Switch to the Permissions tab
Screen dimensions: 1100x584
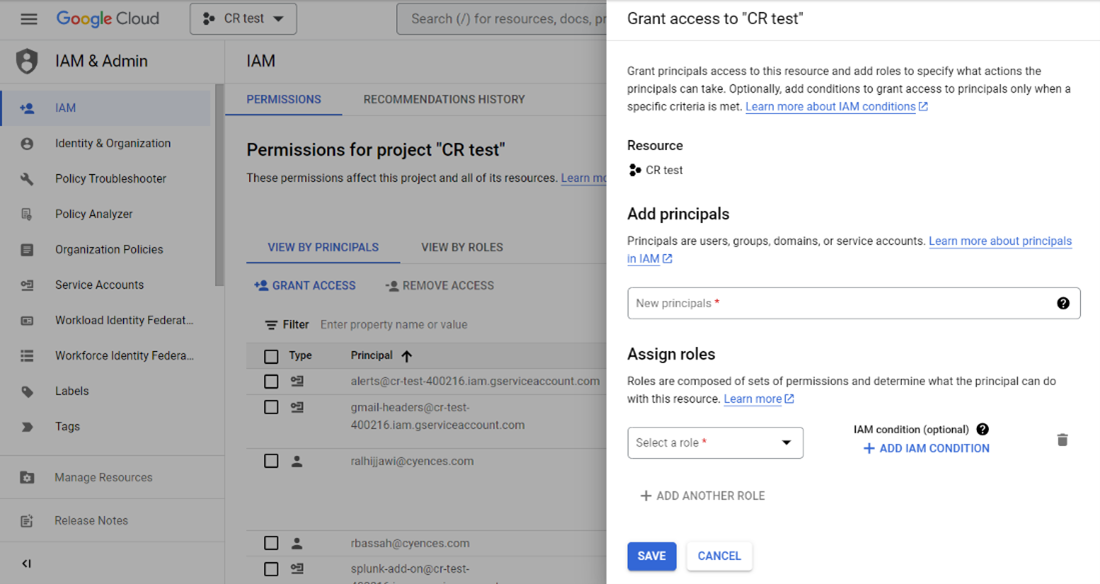point(283,100)
